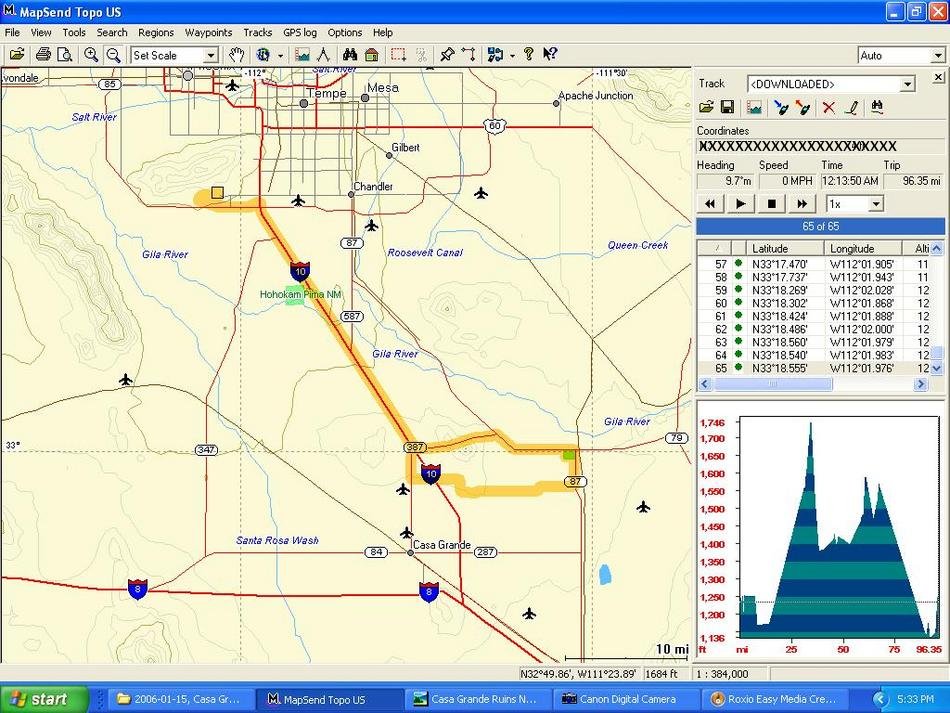Click the Open file toolbar icon
Screen dimensions: 950x713
(17, 55)
